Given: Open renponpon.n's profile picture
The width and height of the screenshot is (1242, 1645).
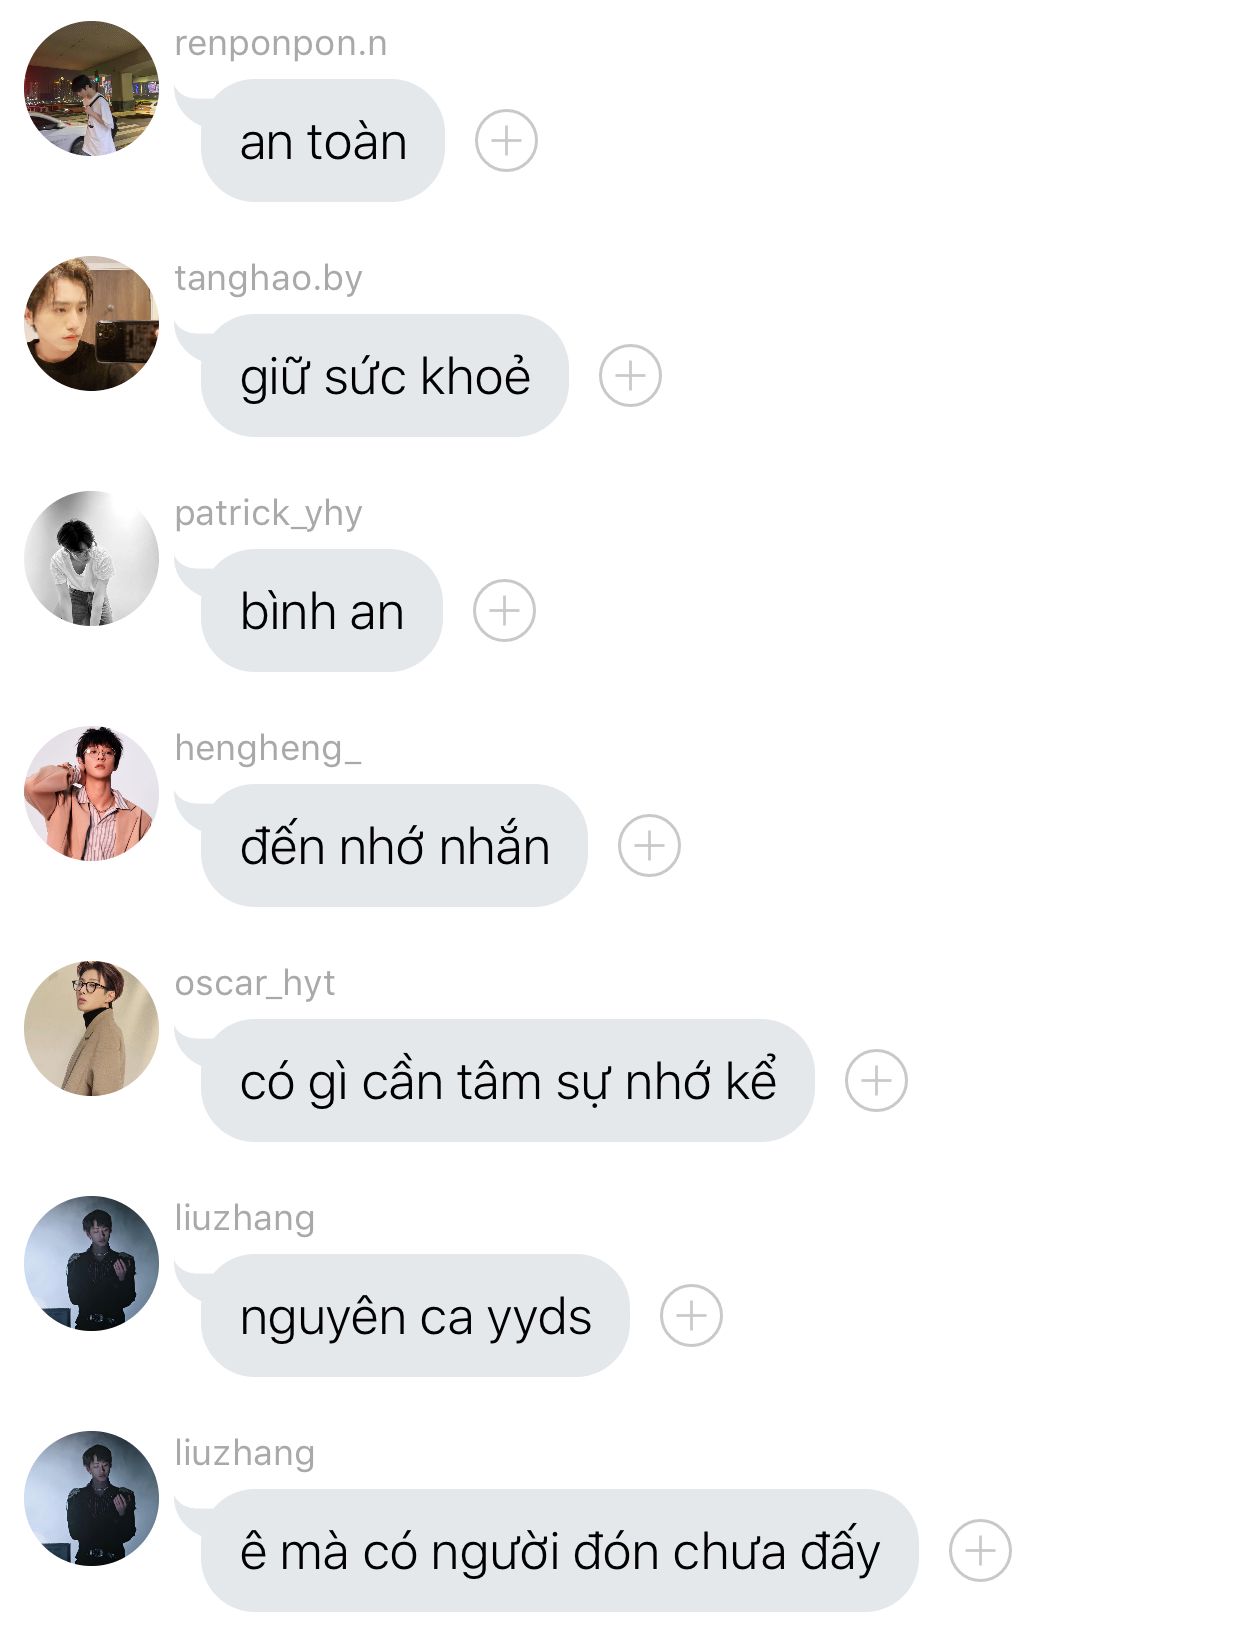Looking at the screenshot, I should coord(91,88).
